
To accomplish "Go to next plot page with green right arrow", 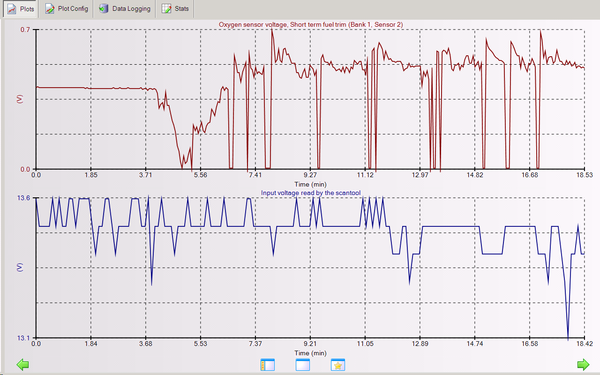I will pos(583,364).
